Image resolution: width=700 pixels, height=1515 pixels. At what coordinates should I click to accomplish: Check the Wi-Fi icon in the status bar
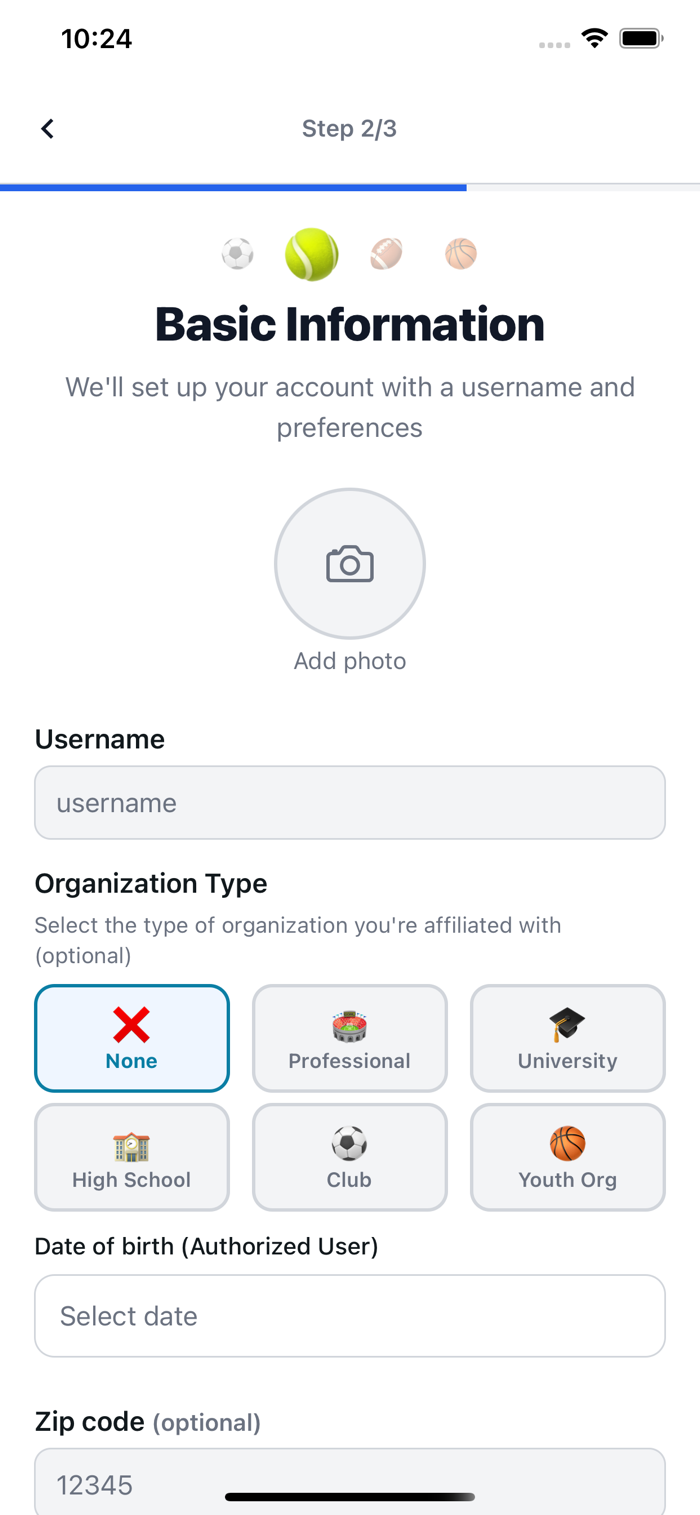595,39
